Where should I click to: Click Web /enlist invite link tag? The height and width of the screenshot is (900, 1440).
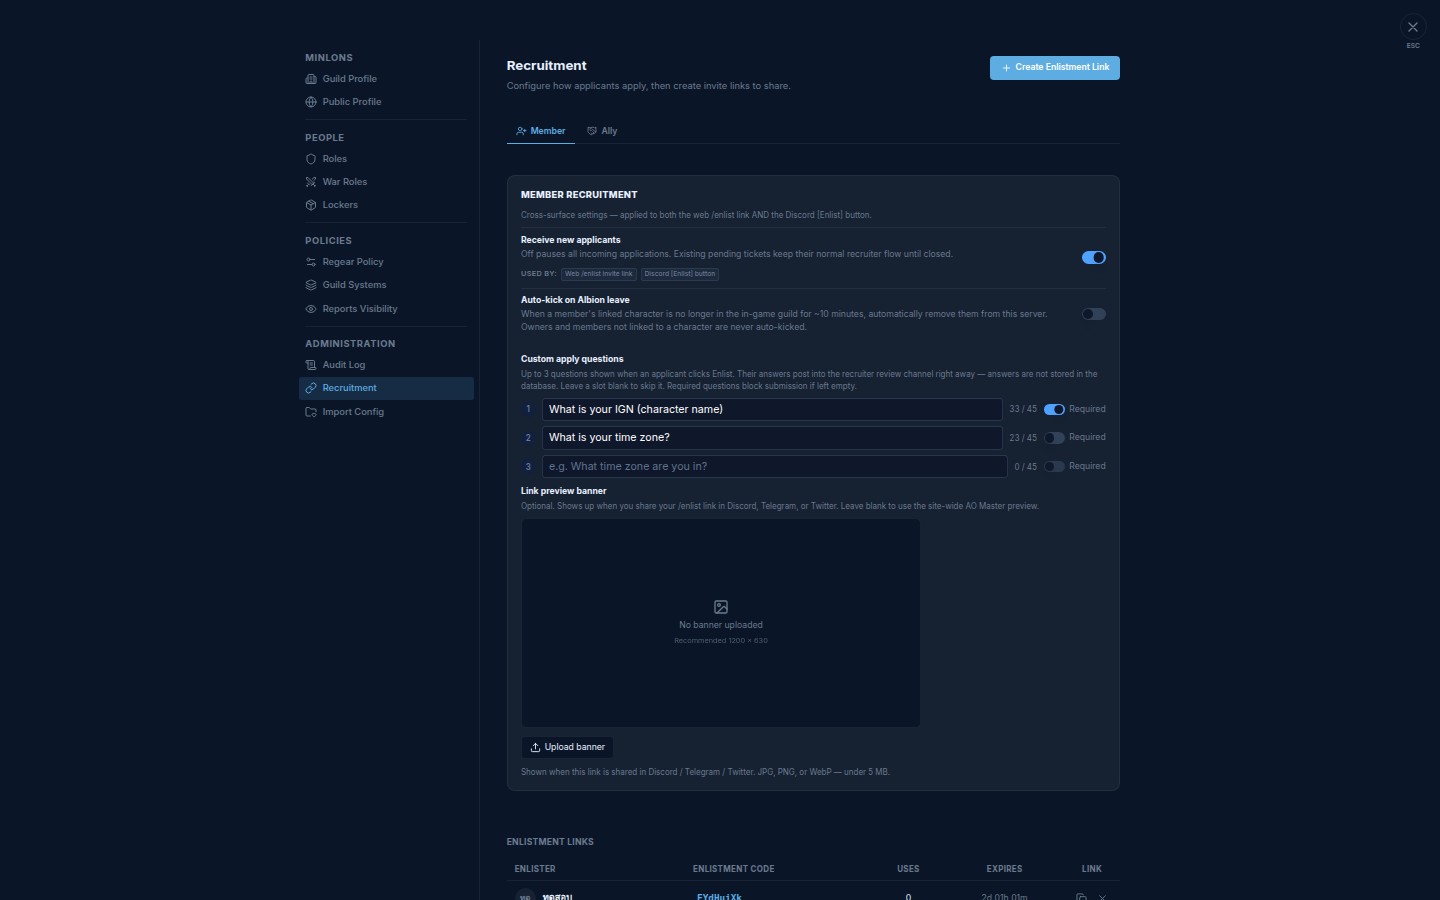tap(599, 274)
